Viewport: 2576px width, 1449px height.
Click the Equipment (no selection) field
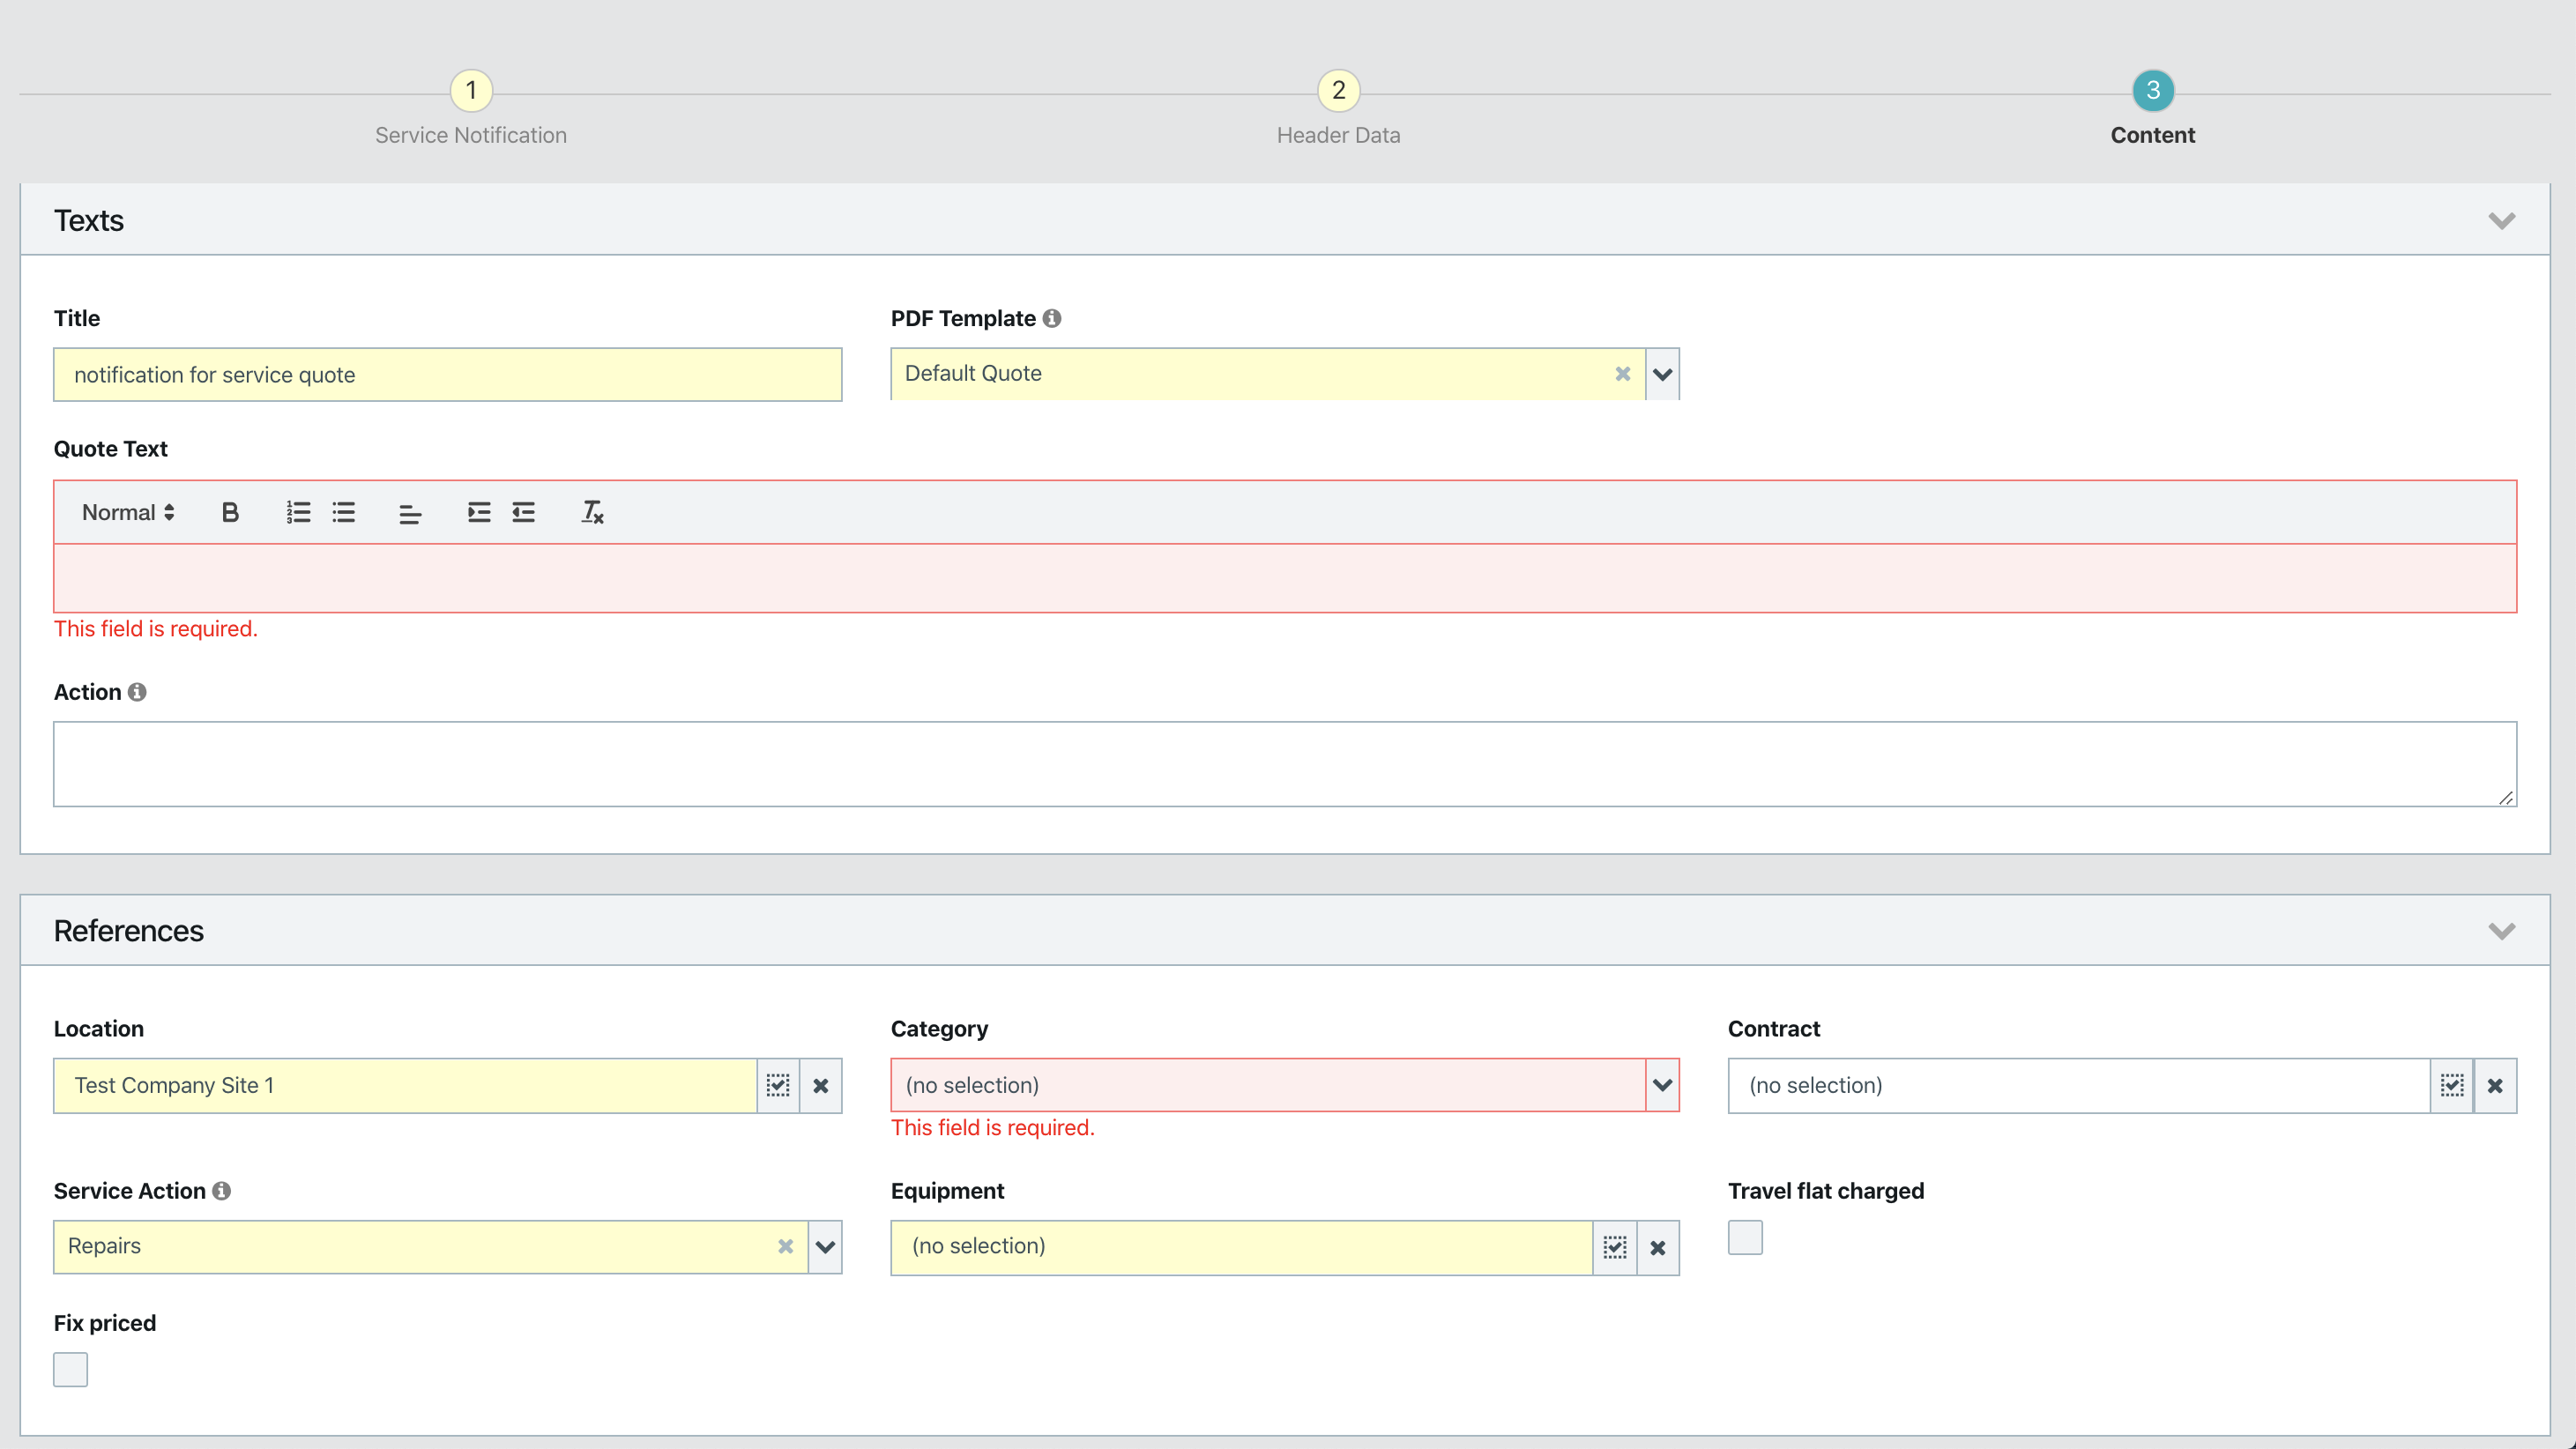[1242, 1247]
